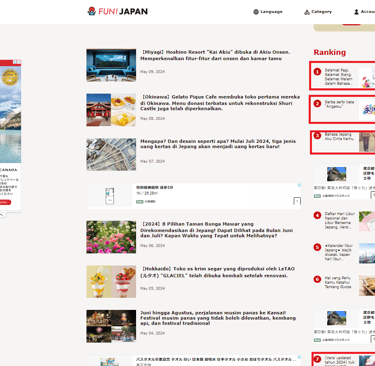Click the number 3 ranking badge
Image resolution: width=375 pixels, height=366 pixels.
[317, 136]
